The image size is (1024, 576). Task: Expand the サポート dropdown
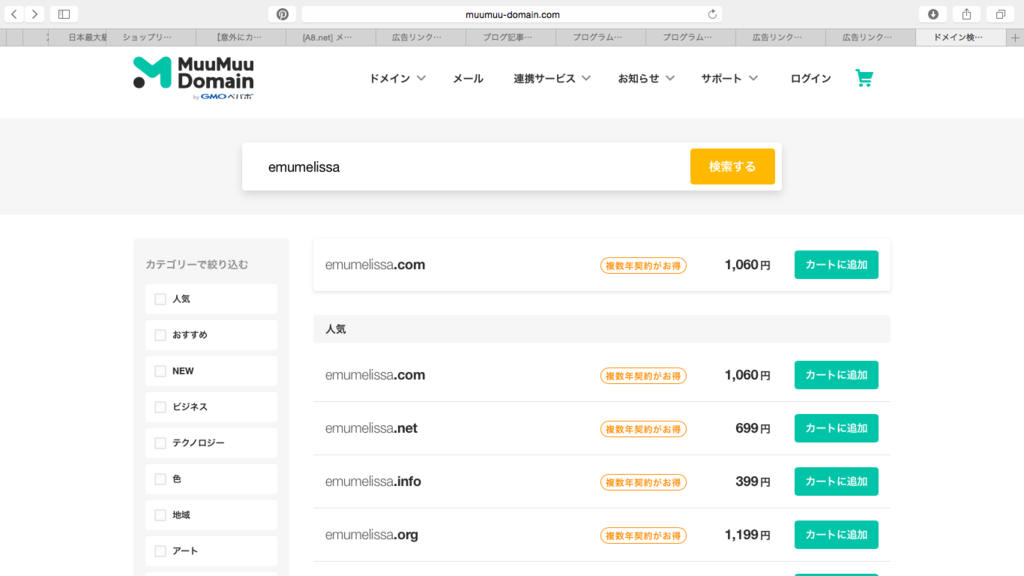pos(729,78)
